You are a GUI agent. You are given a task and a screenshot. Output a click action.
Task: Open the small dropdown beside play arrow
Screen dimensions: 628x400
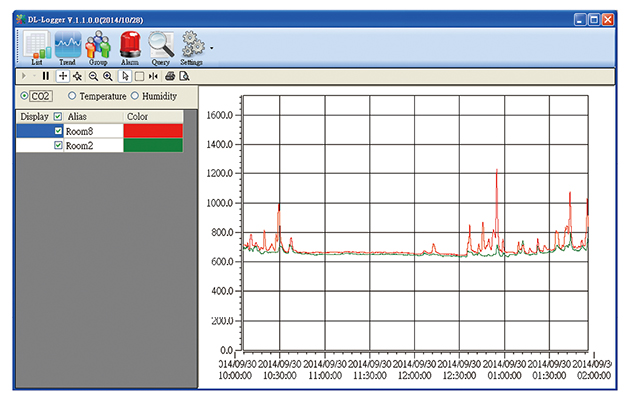pos(34,76)
